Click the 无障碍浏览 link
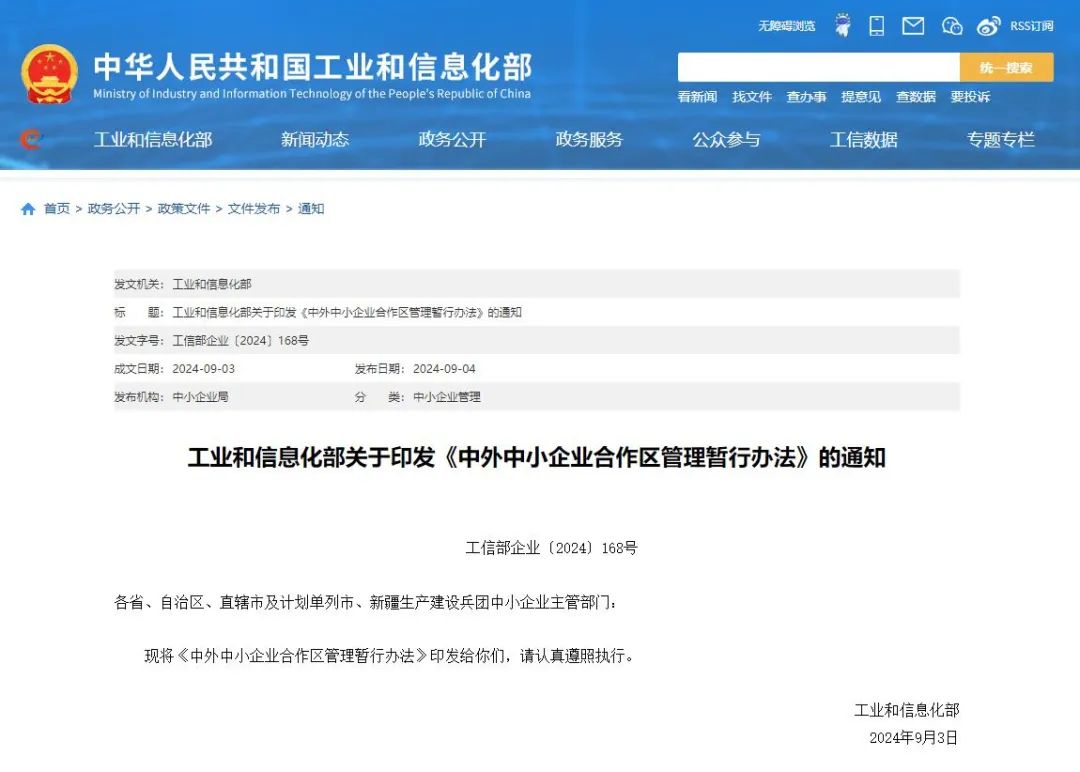This screenshot has width=1080, height=772. point(787,26)
